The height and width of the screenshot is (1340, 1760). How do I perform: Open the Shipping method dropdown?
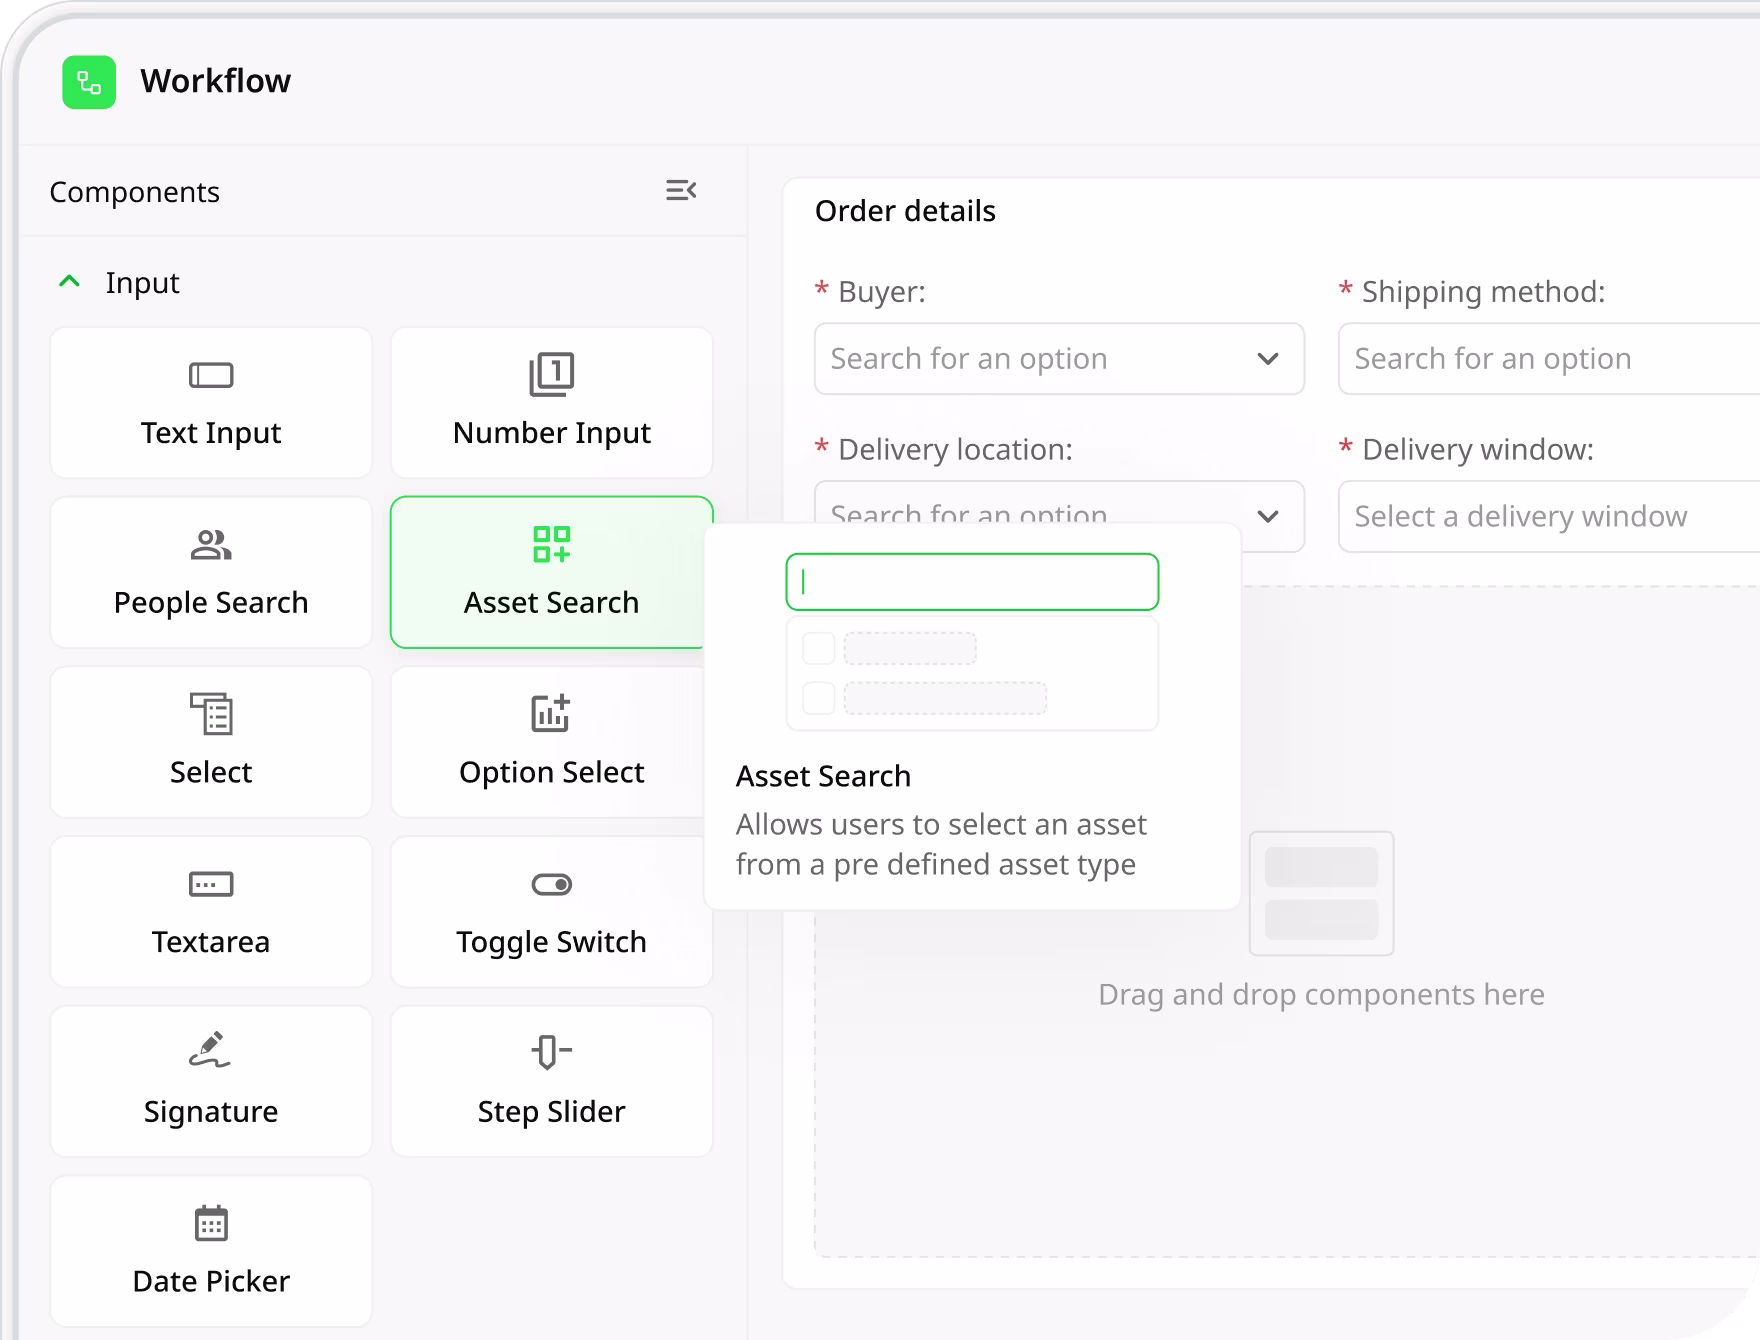click(x=1548, y=359)
